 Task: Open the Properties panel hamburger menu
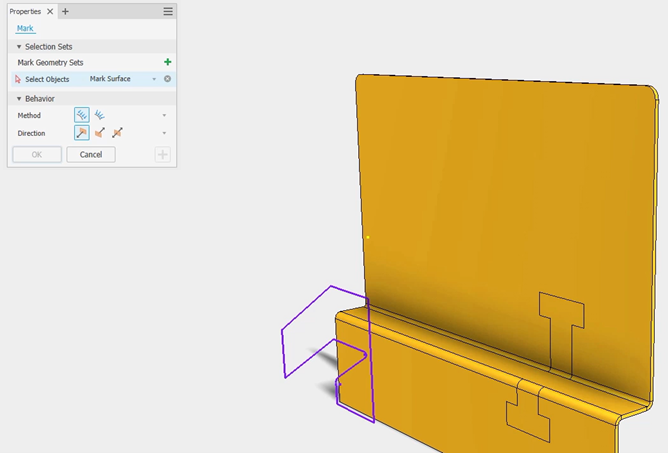coord(168,12)
